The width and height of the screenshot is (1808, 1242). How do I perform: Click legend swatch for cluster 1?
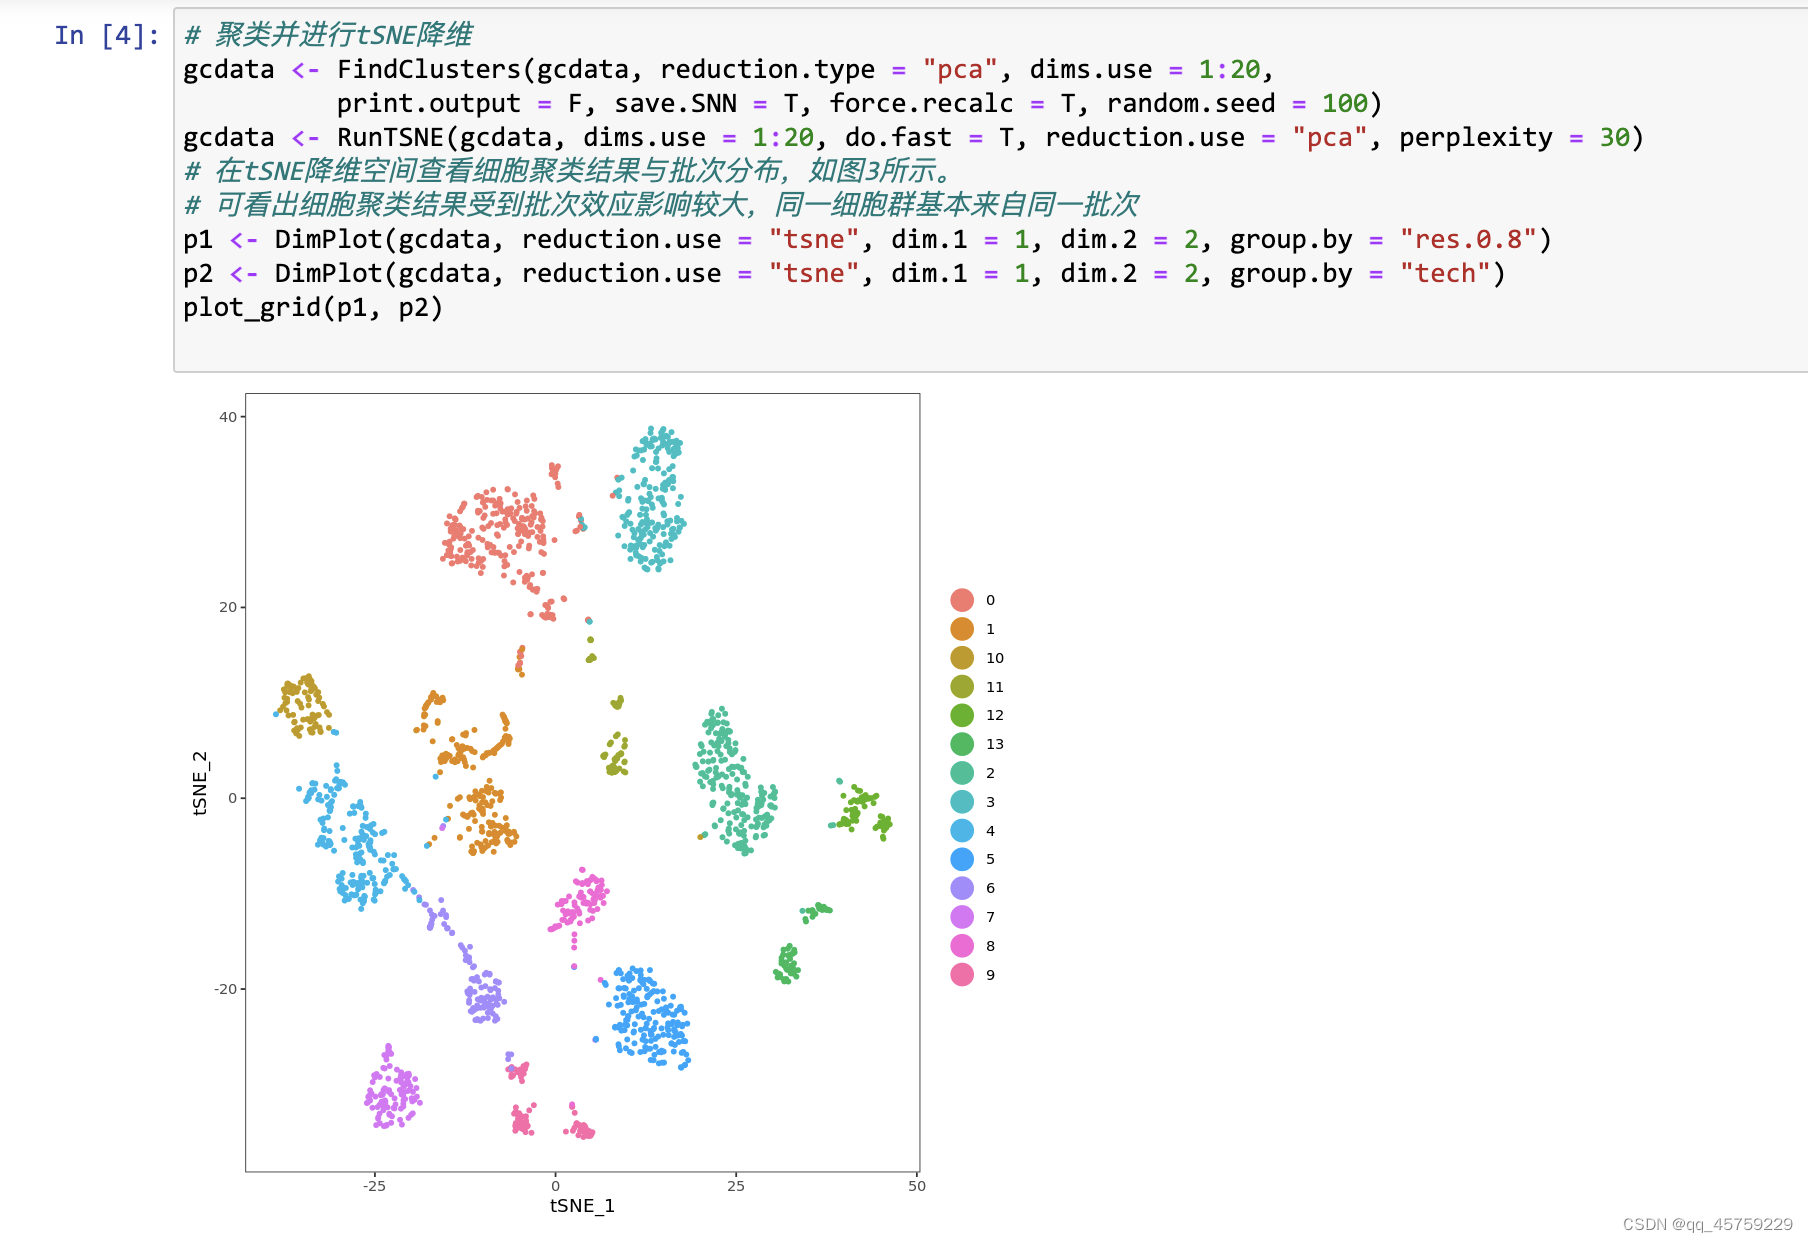pos(962,629)
